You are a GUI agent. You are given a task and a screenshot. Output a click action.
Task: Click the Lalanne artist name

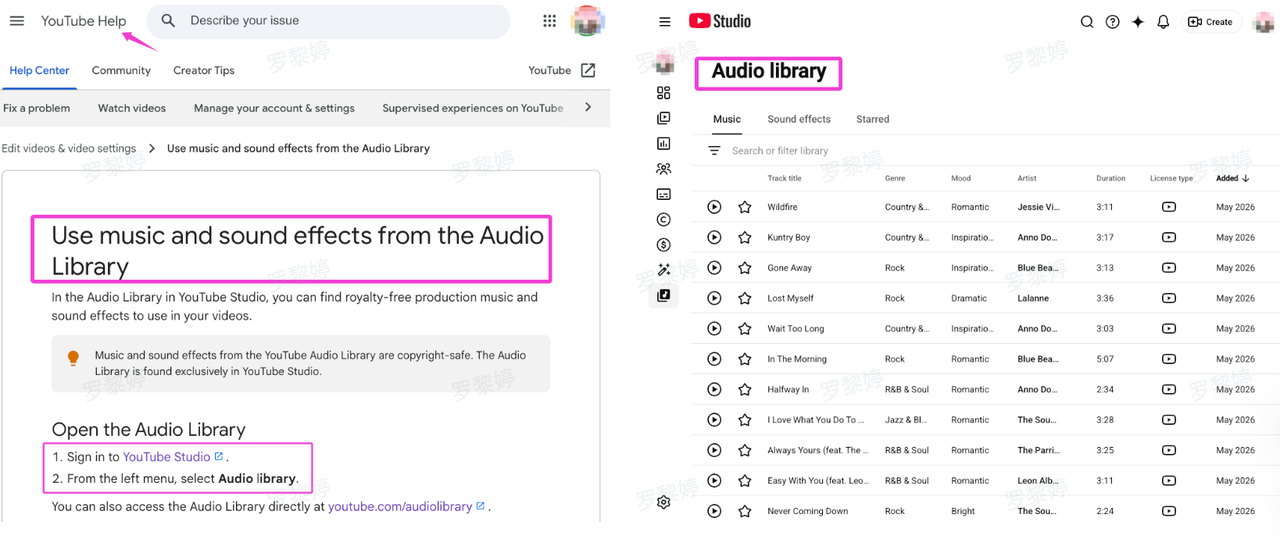[x=1033, y=298]
